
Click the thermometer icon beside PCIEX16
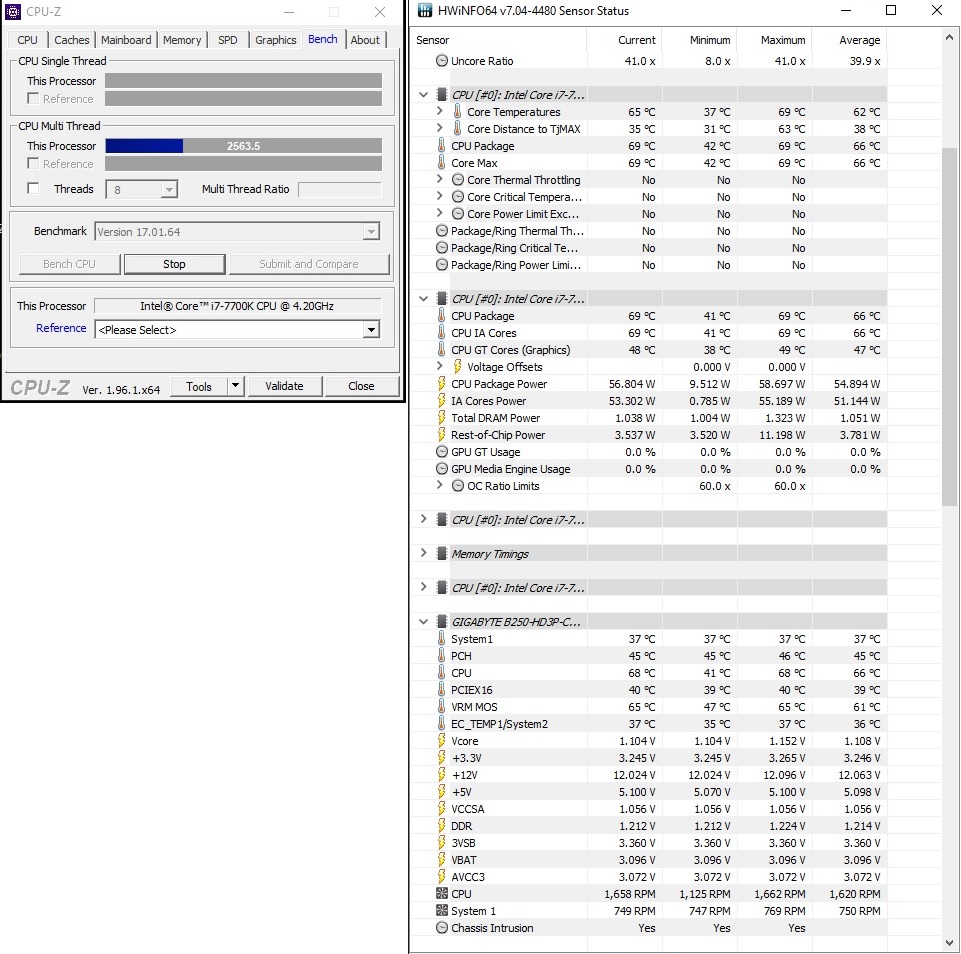click(x=441, y=689)
